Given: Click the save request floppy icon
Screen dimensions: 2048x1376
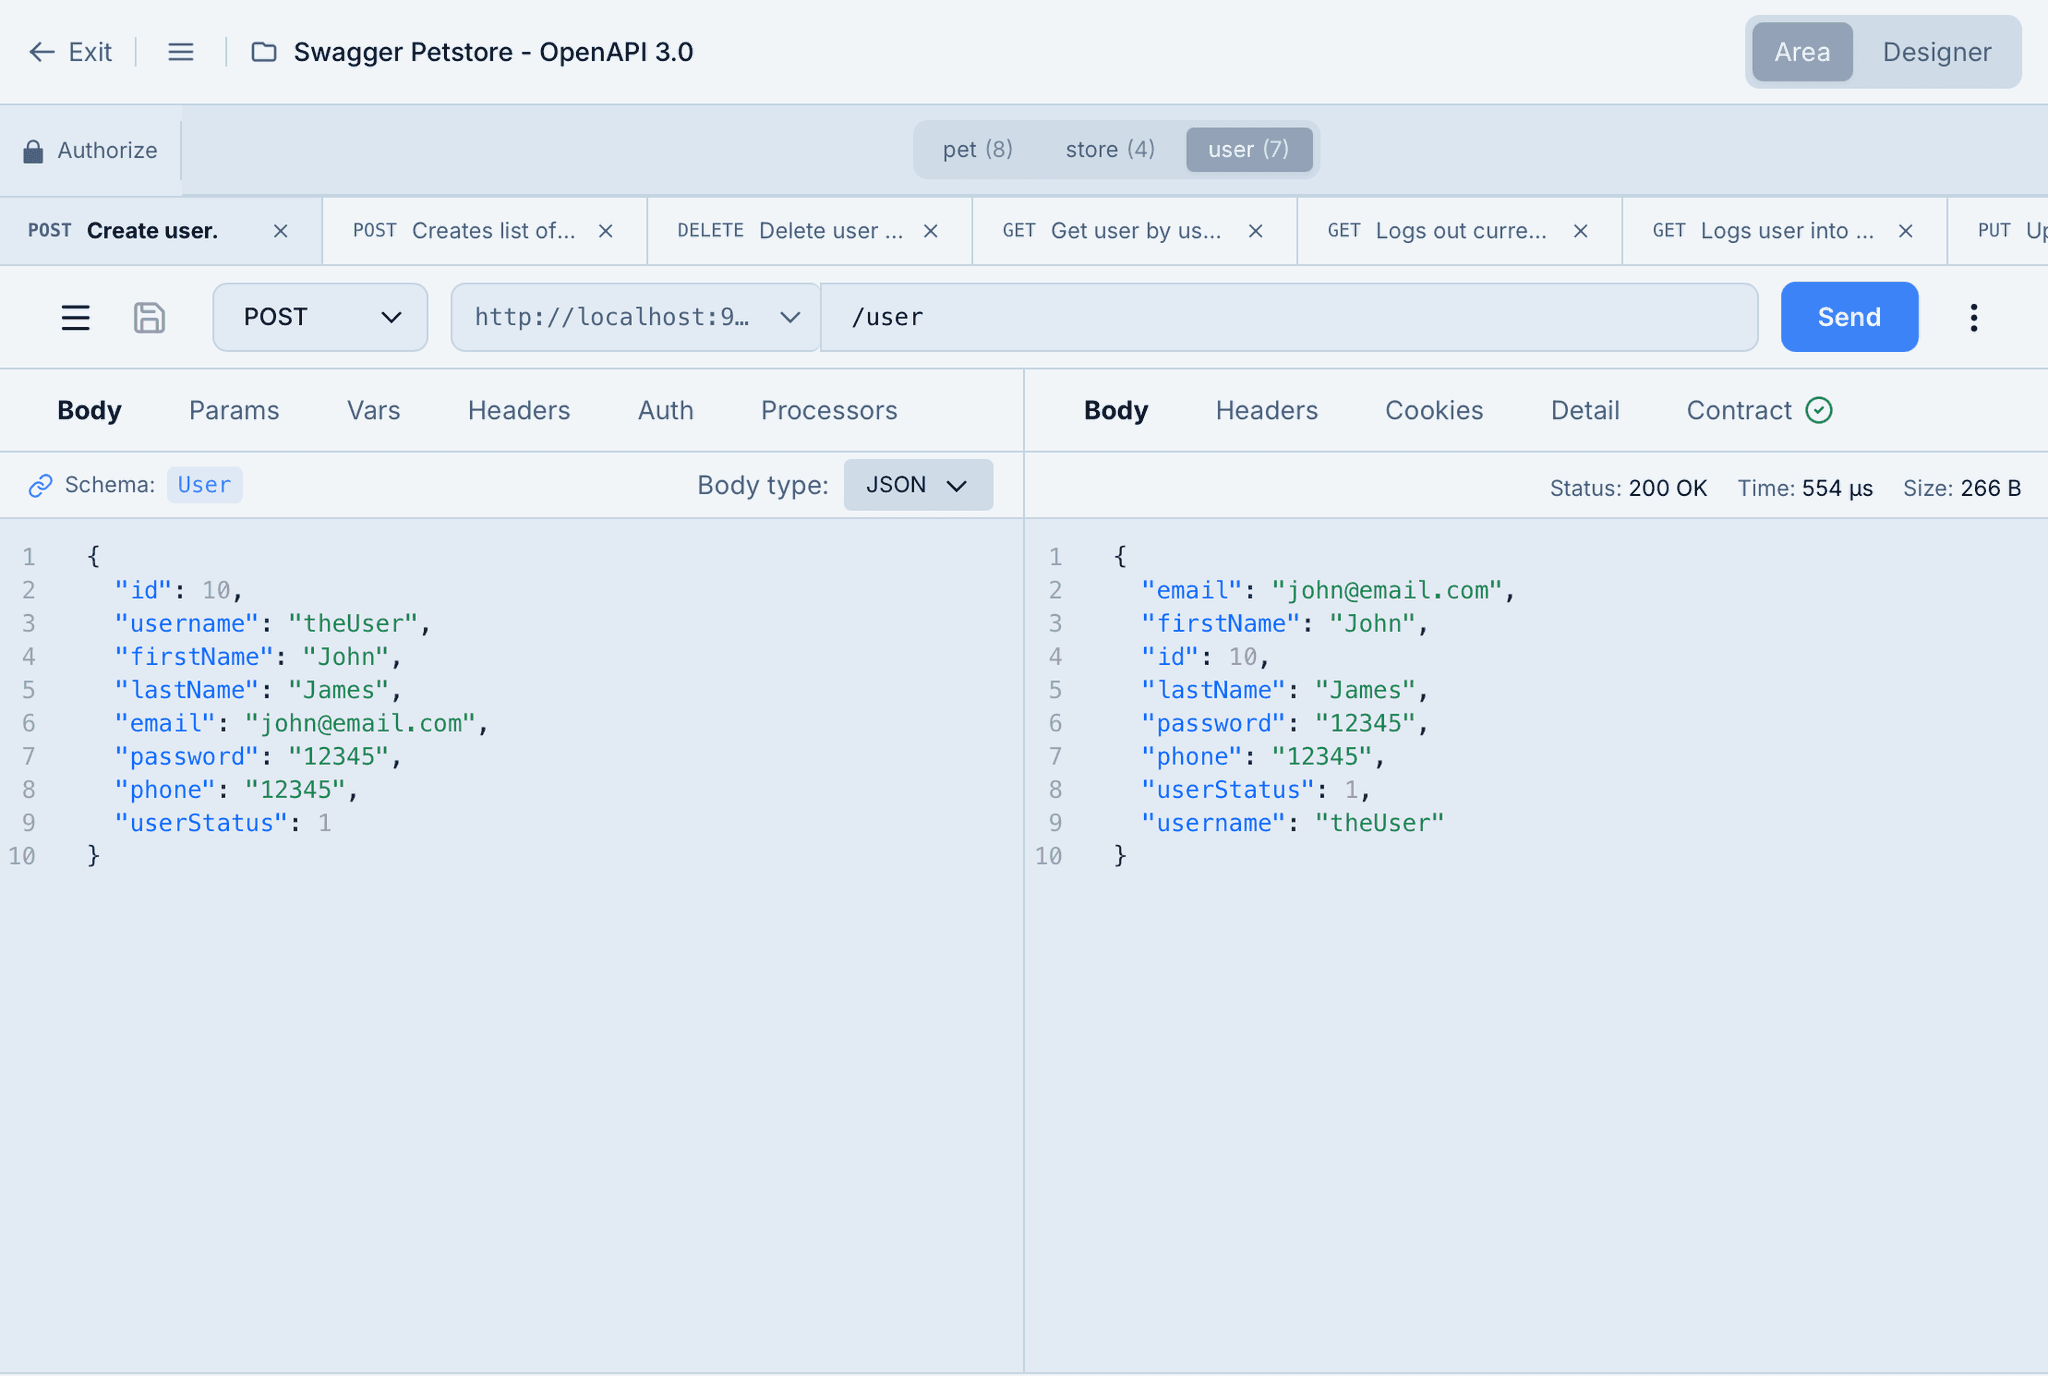Looking at the screenshot, I should tap(149, 318).
